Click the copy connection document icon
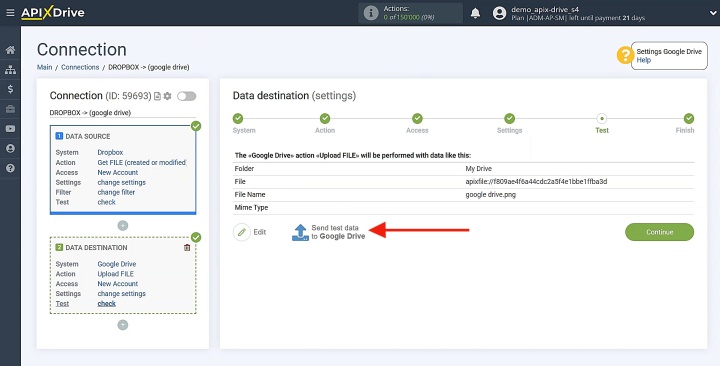 pos(158,96)
